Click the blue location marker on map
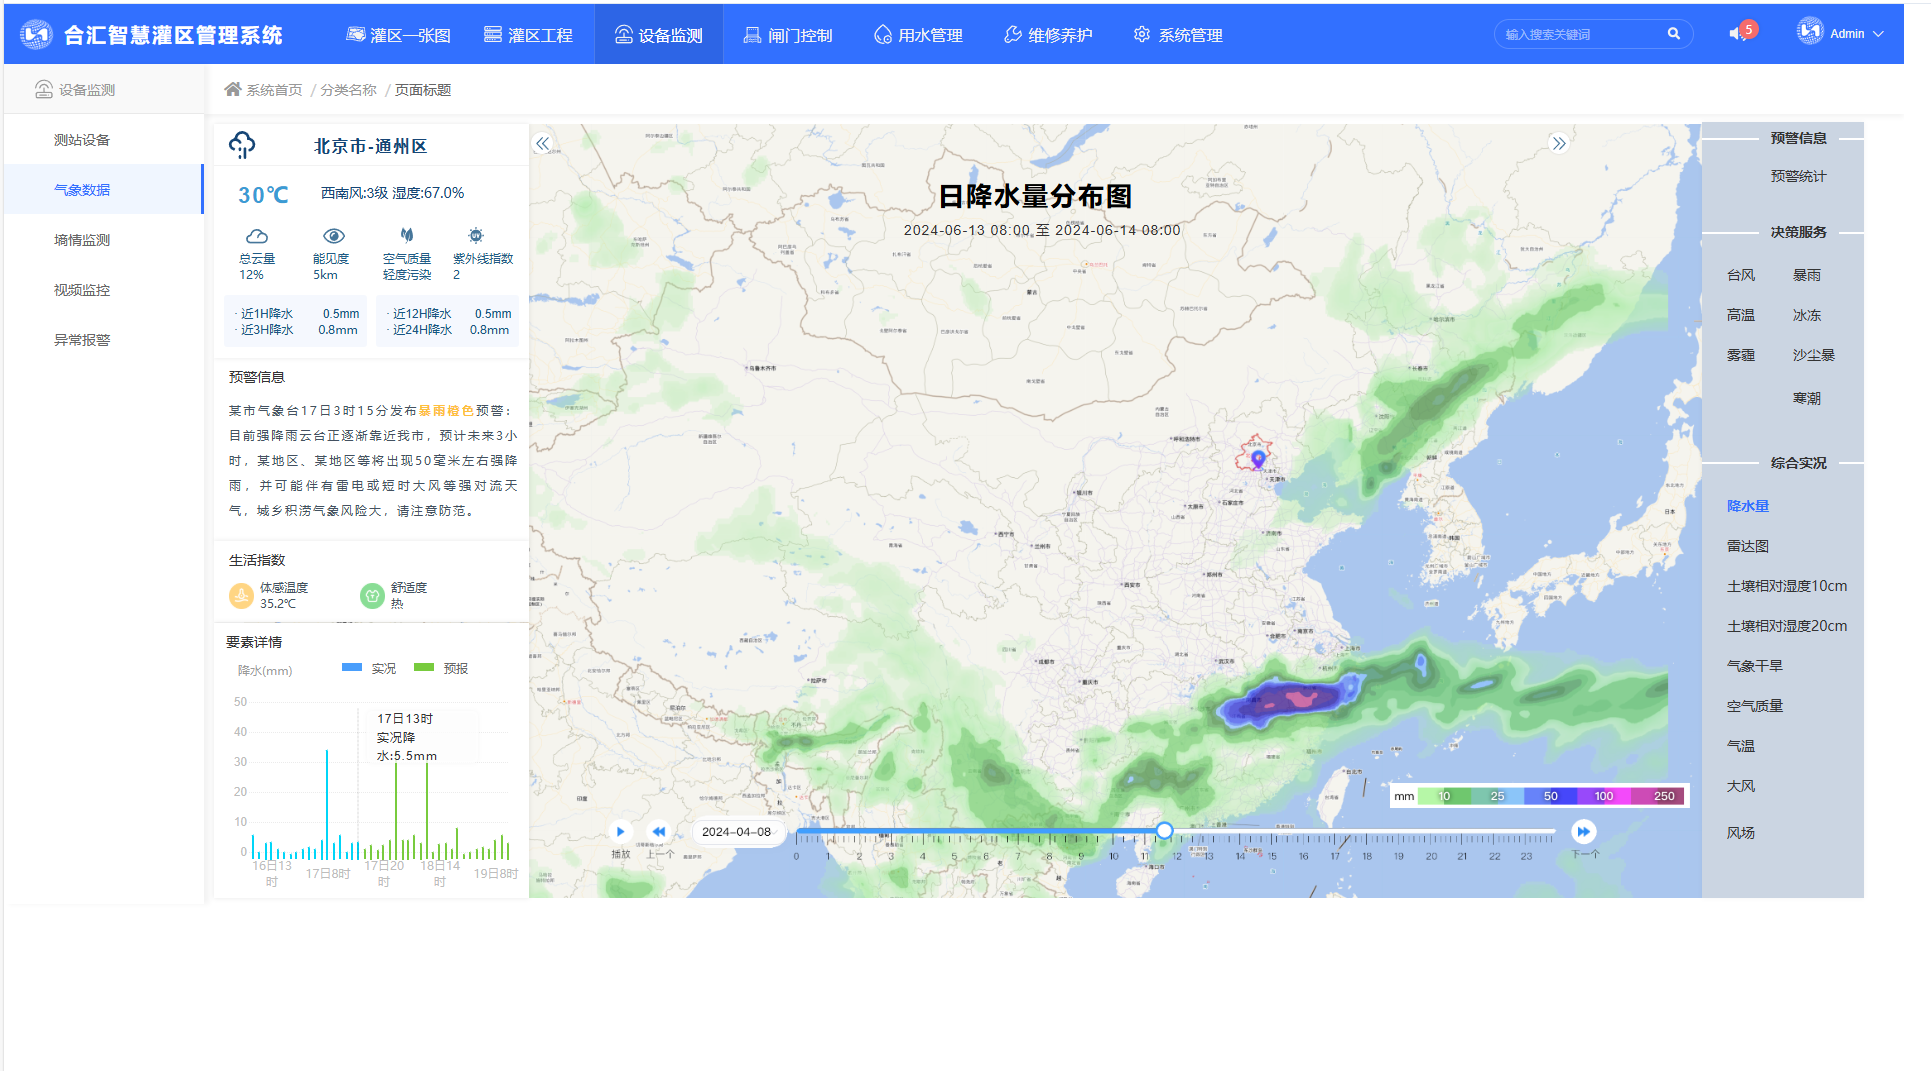Viewport: 1931px width, 1071px height. (1258, 459)
